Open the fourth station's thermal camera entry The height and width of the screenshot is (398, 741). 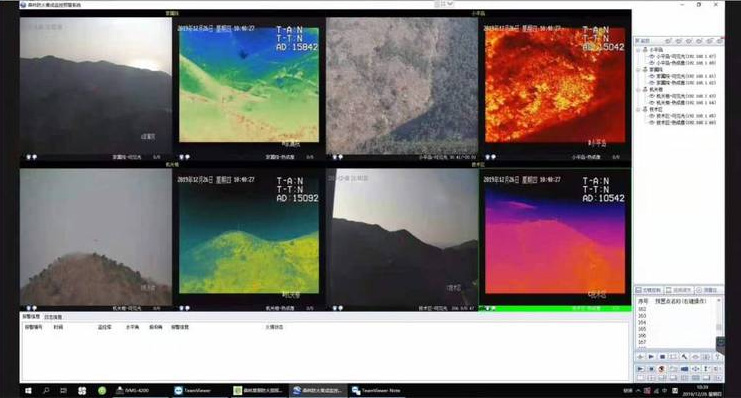683,122
